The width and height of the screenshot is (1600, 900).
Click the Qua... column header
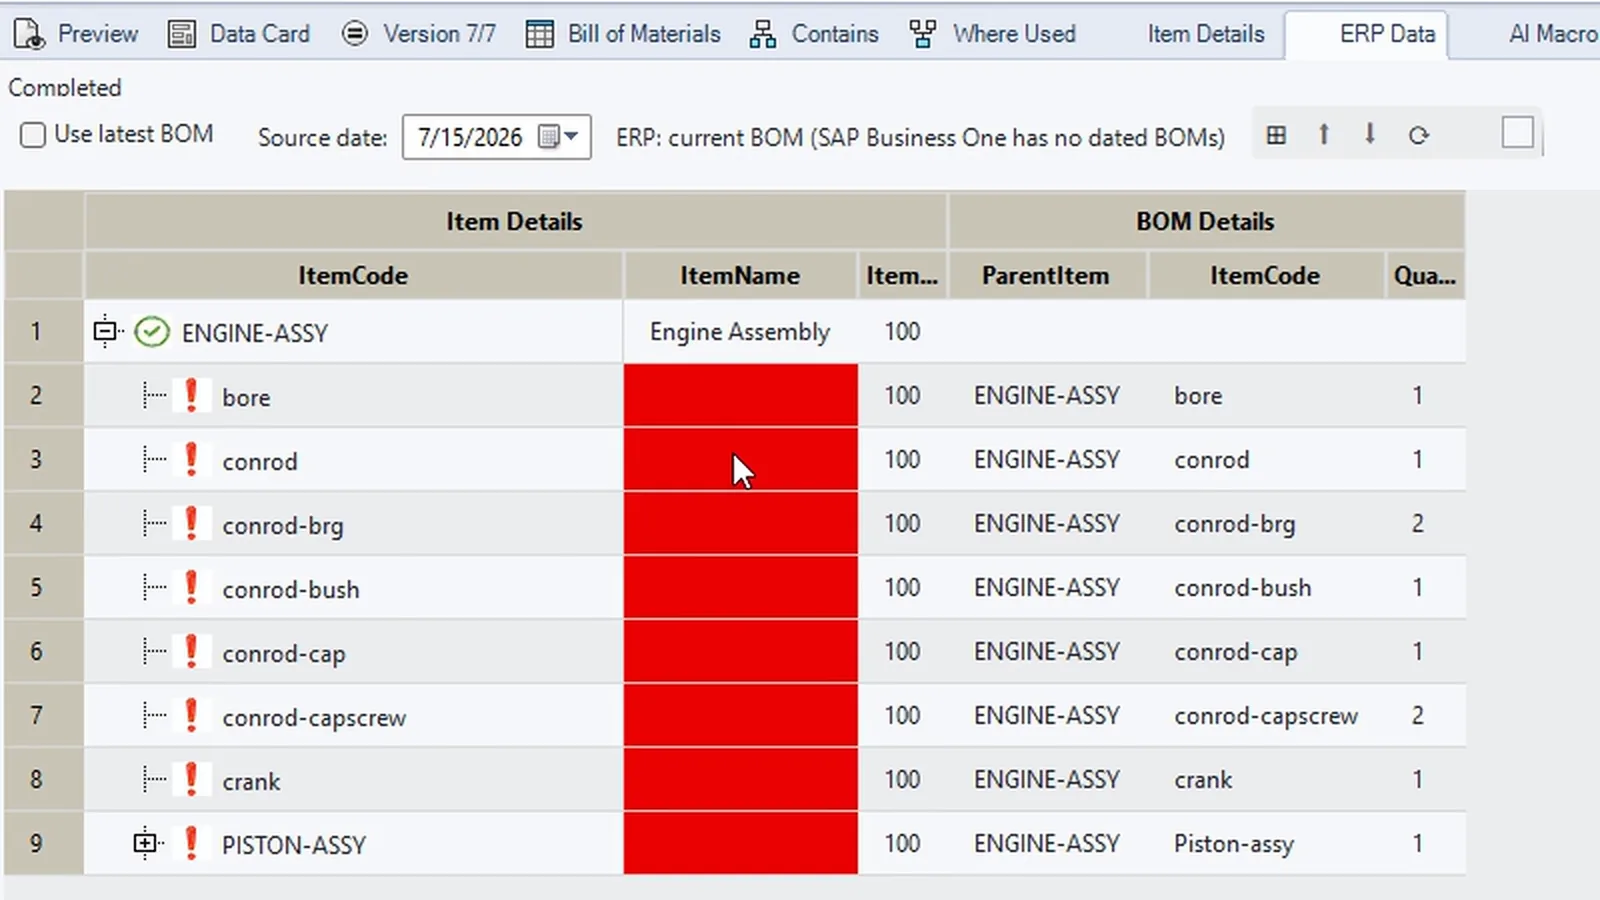(x=1425, y=275)
